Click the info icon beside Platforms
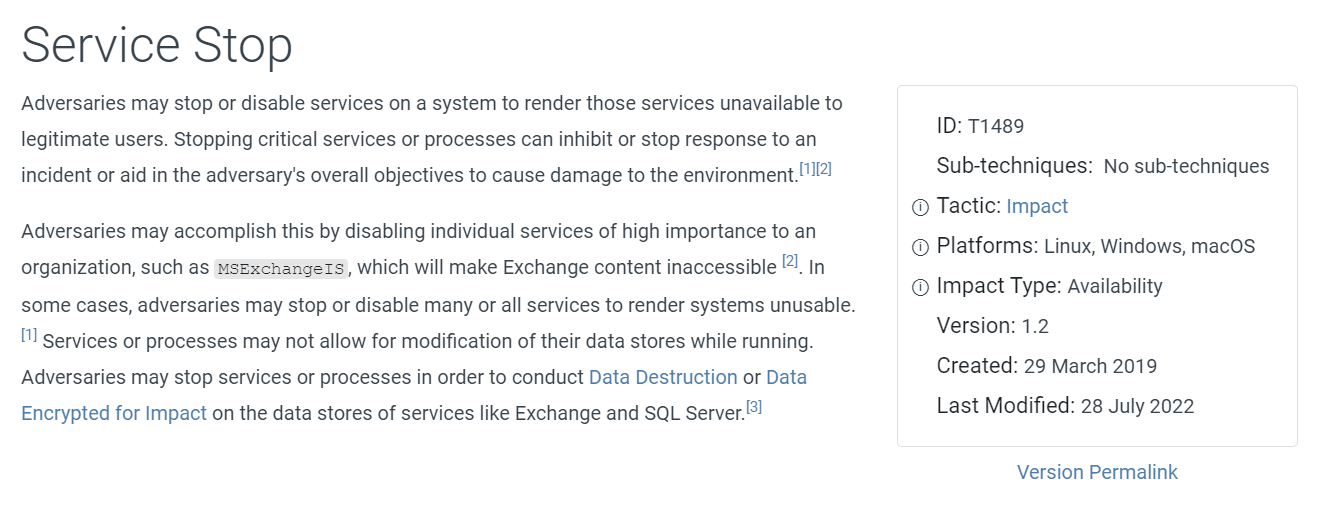This screenshot has height=513, width=1337. pyautogui.click(x=920, y=247)
